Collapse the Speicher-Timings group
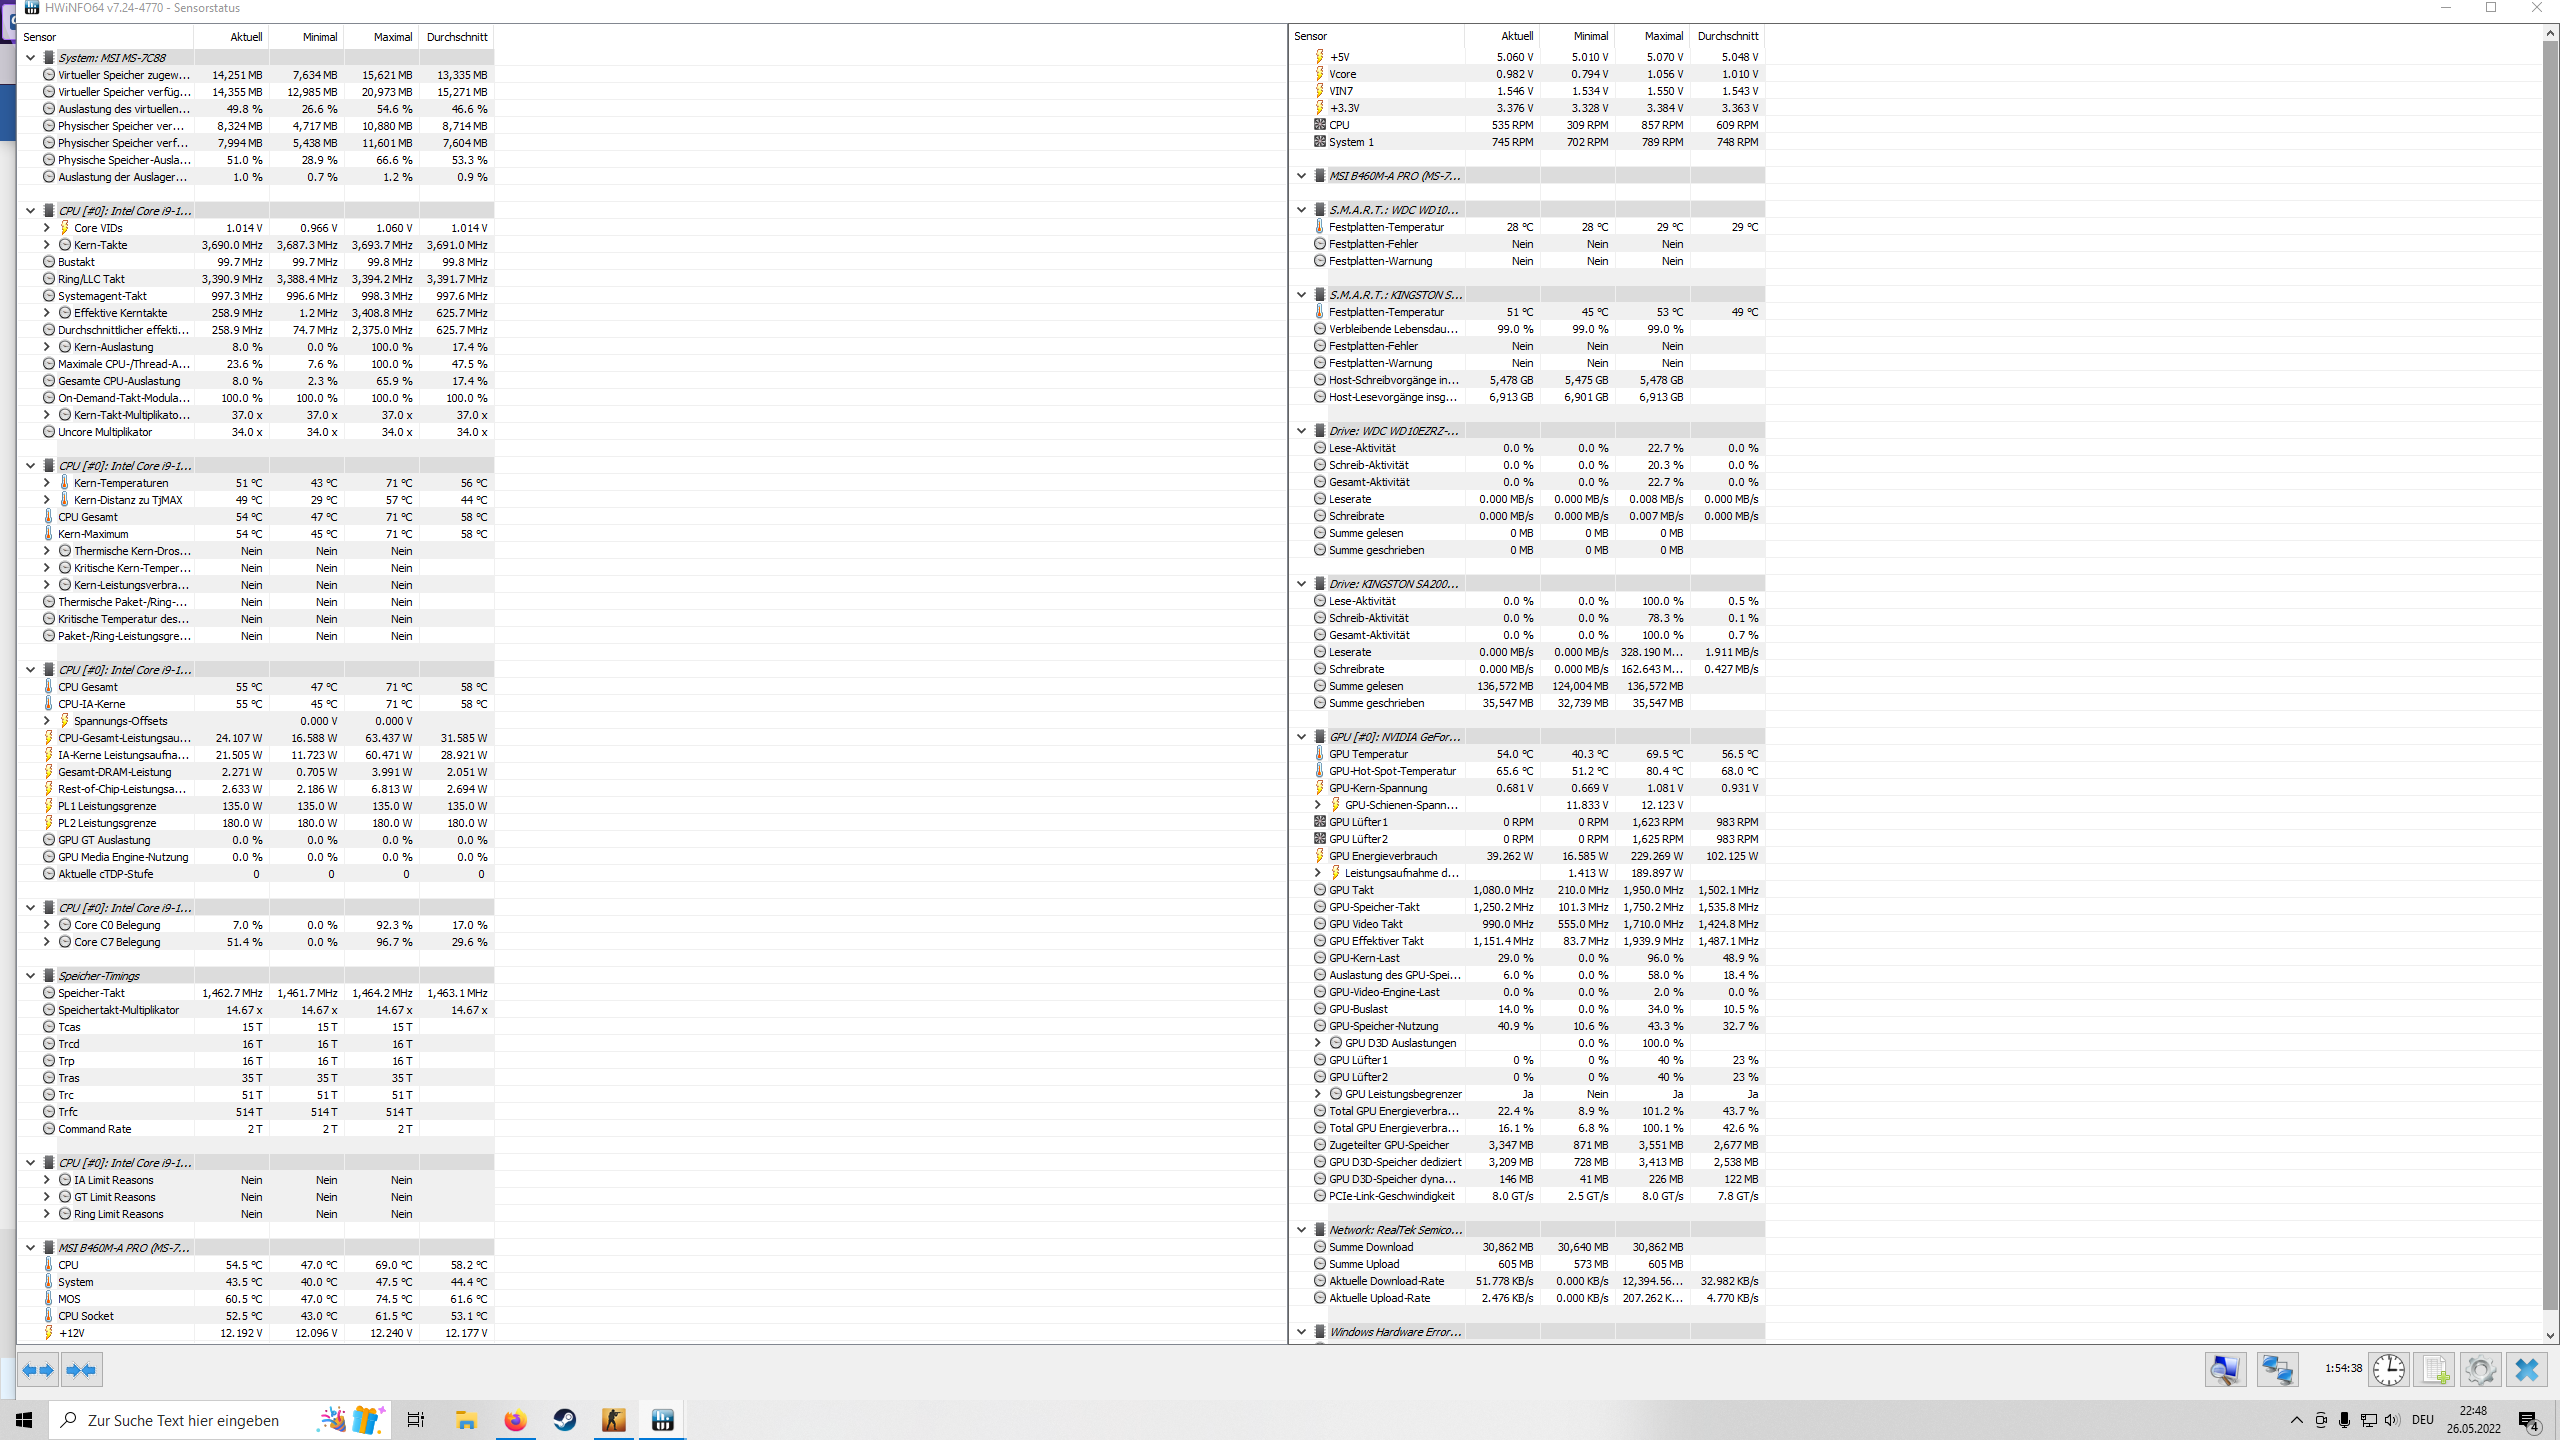The image size is (2560, 1440). [30, 976]
